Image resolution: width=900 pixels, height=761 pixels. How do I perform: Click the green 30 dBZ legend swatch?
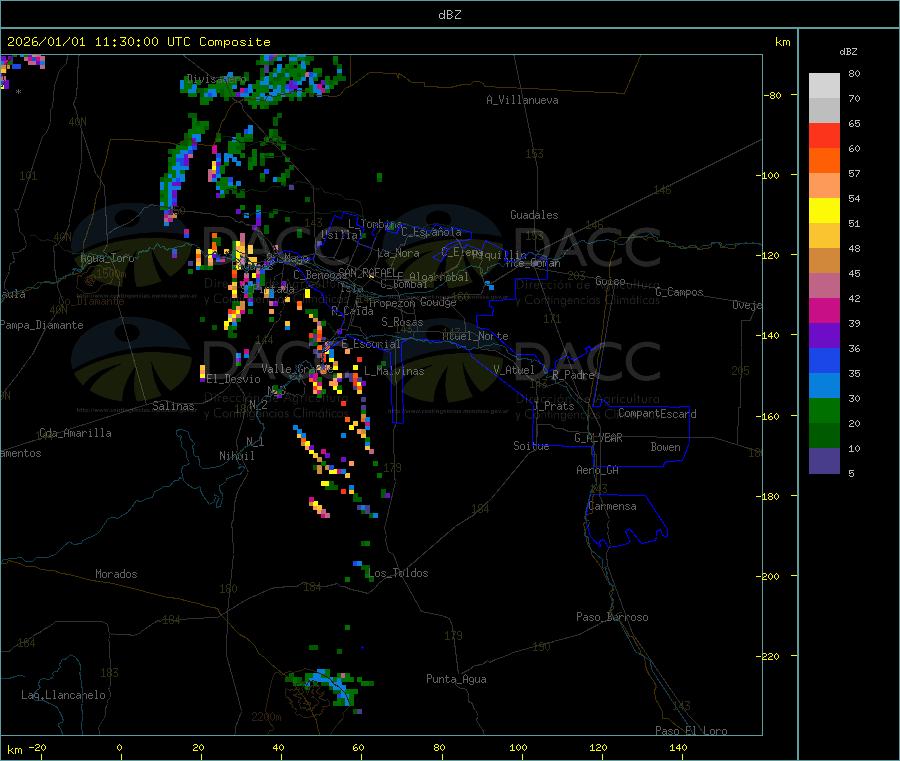tap(824, 411)
